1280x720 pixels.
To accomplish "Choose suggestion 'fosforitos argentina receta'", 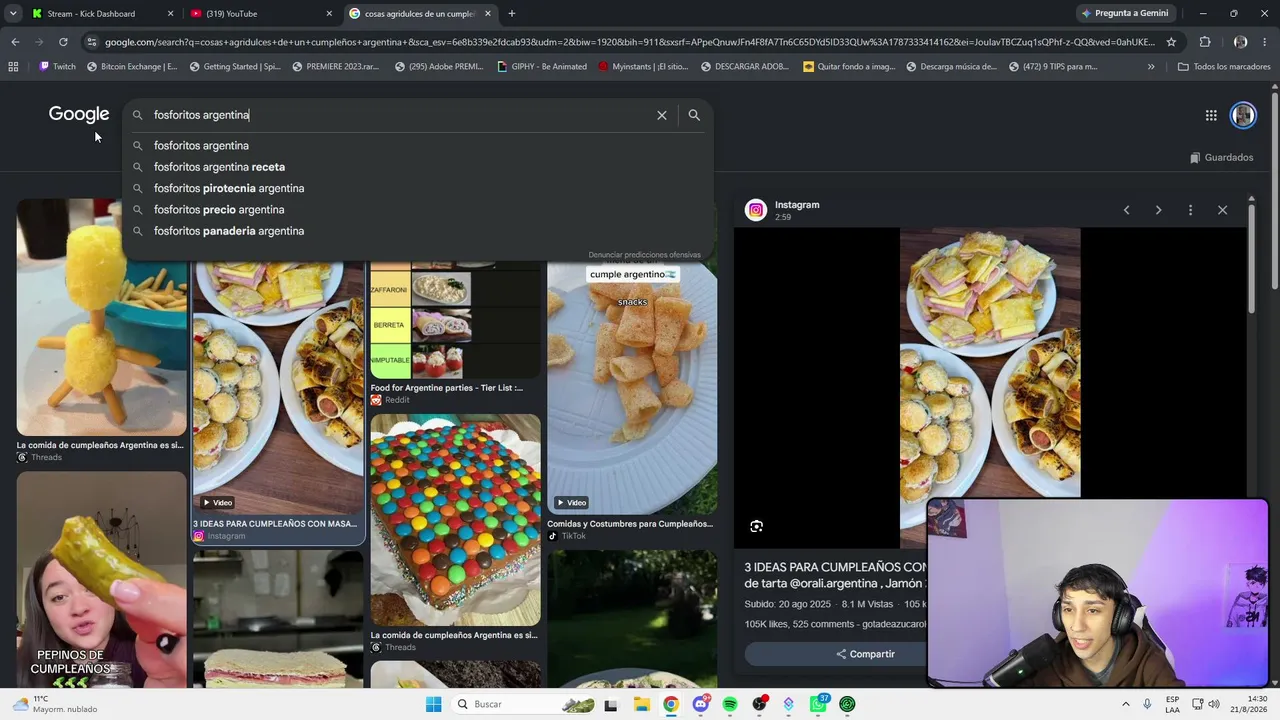I will pos(418,167).
